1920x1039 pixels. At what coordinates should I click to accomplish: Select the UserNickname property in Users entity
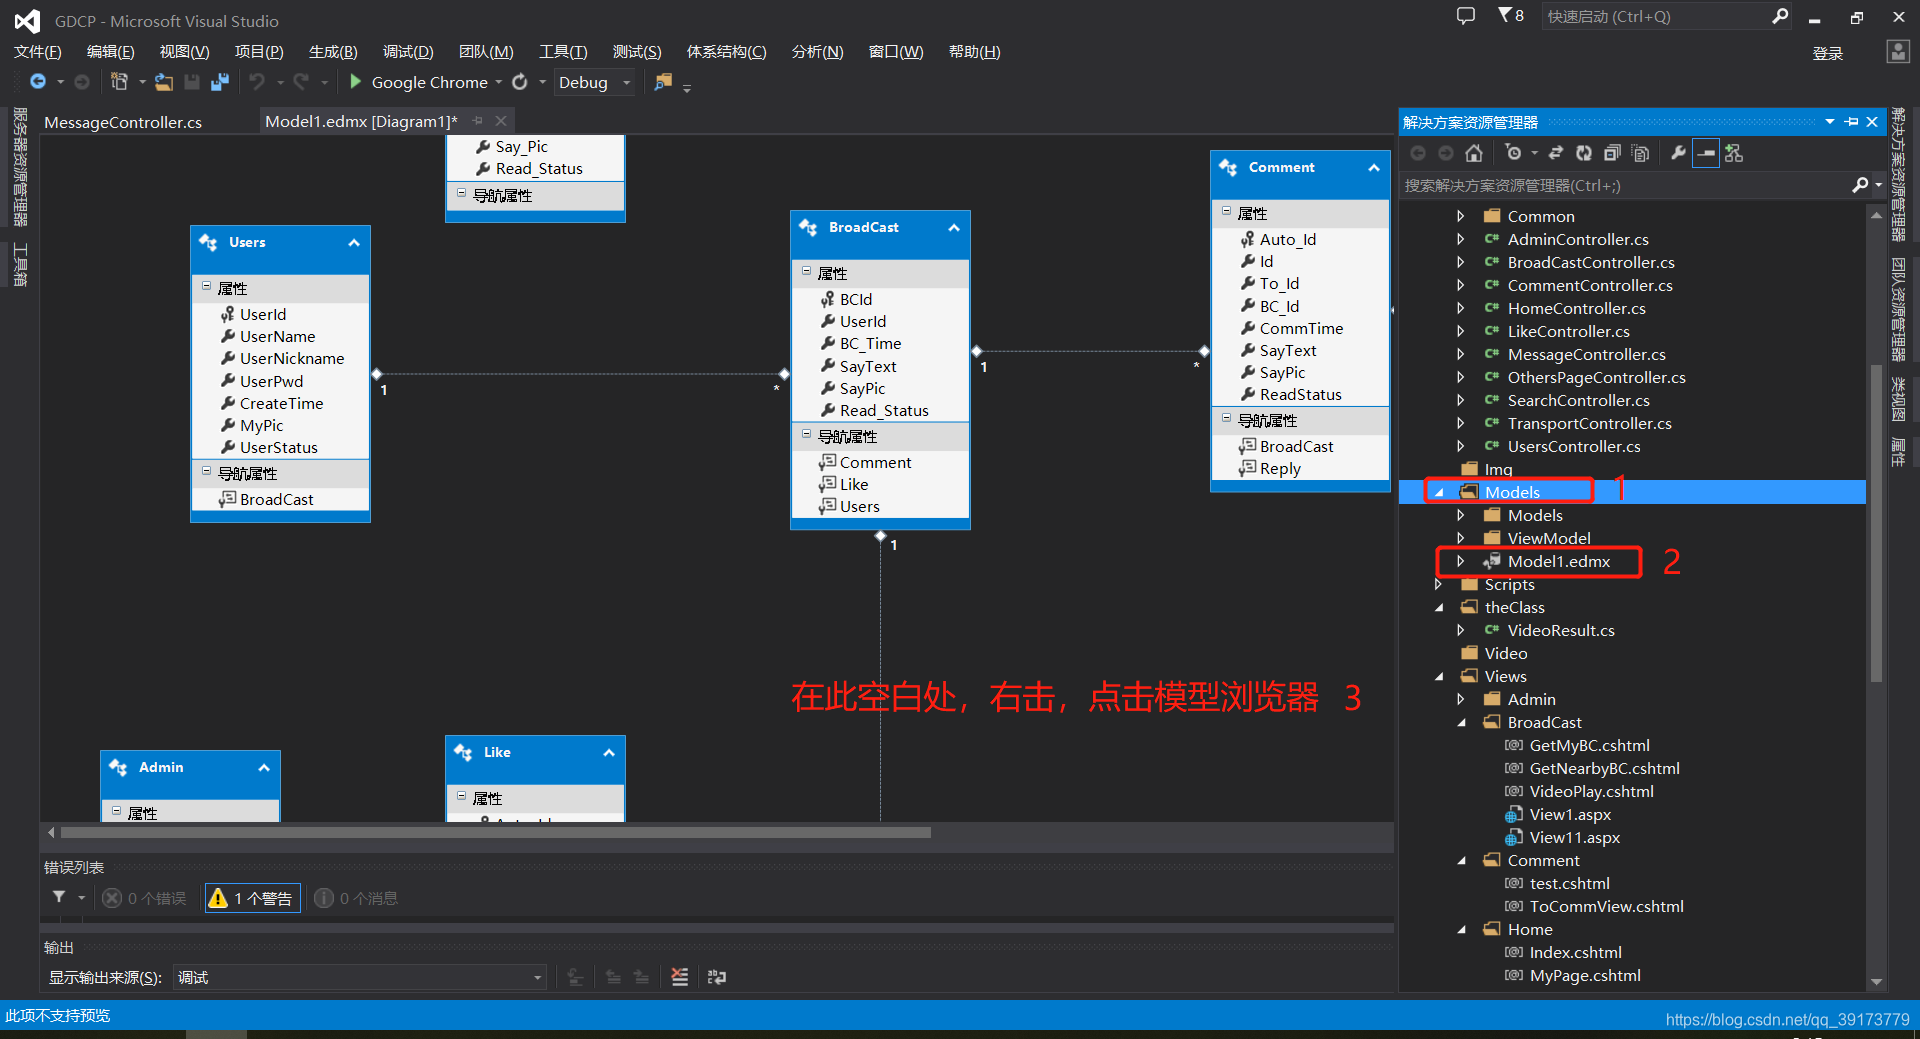291,358
